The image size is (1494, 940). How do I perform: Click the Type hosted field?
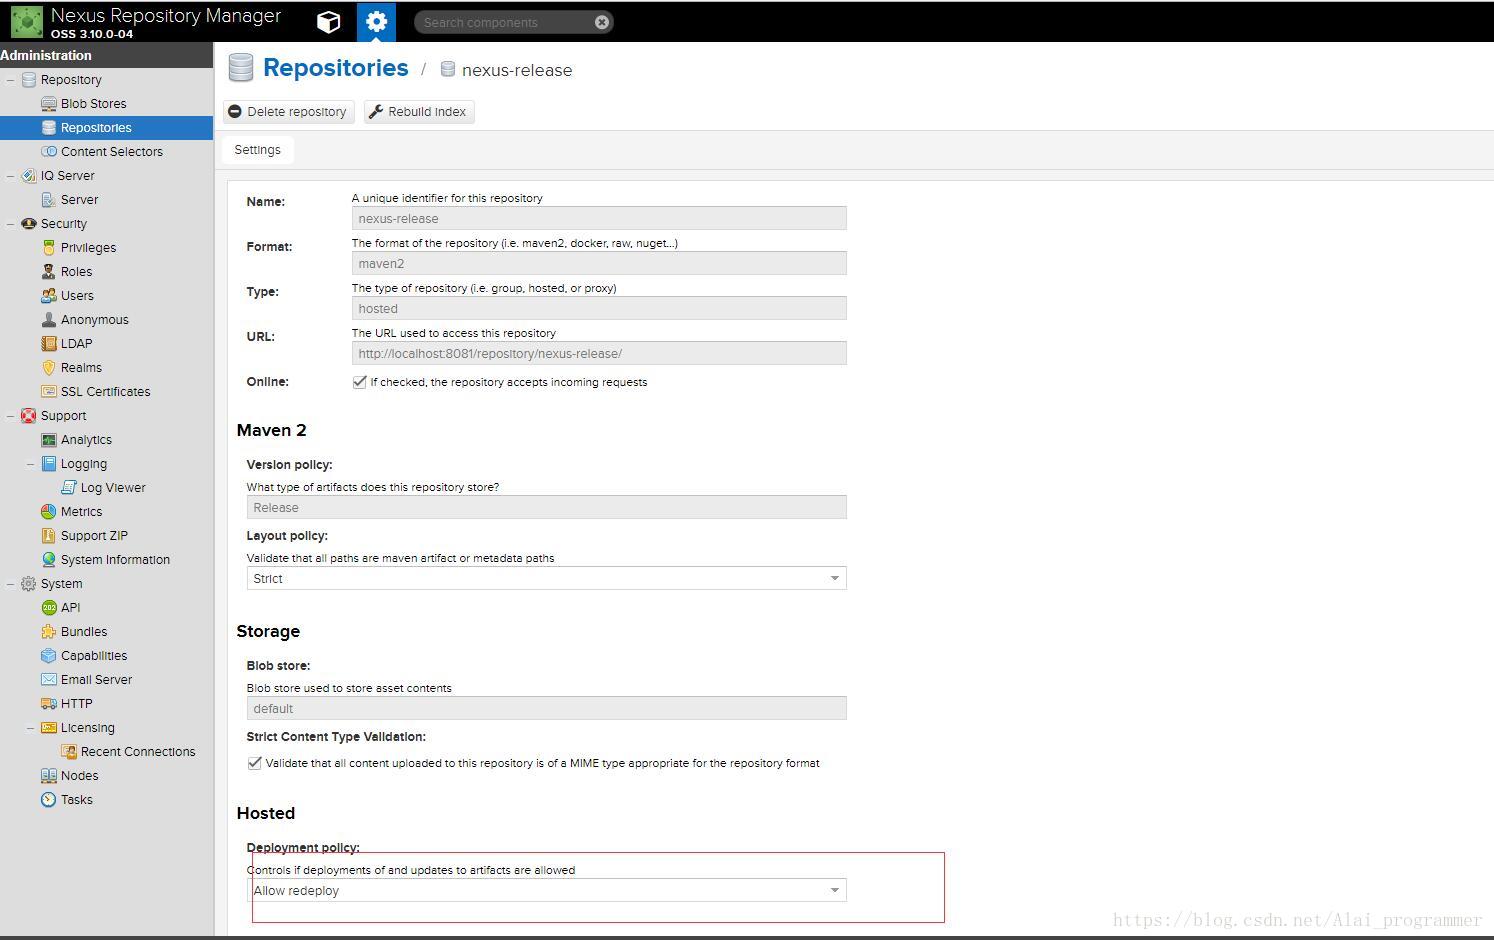click(599, 308)
